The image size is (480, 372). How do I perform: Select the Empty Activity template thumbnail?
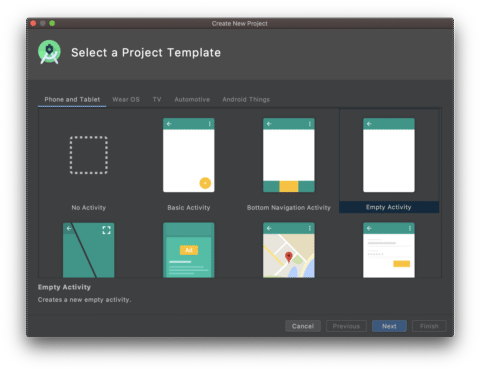coord(389,155)
